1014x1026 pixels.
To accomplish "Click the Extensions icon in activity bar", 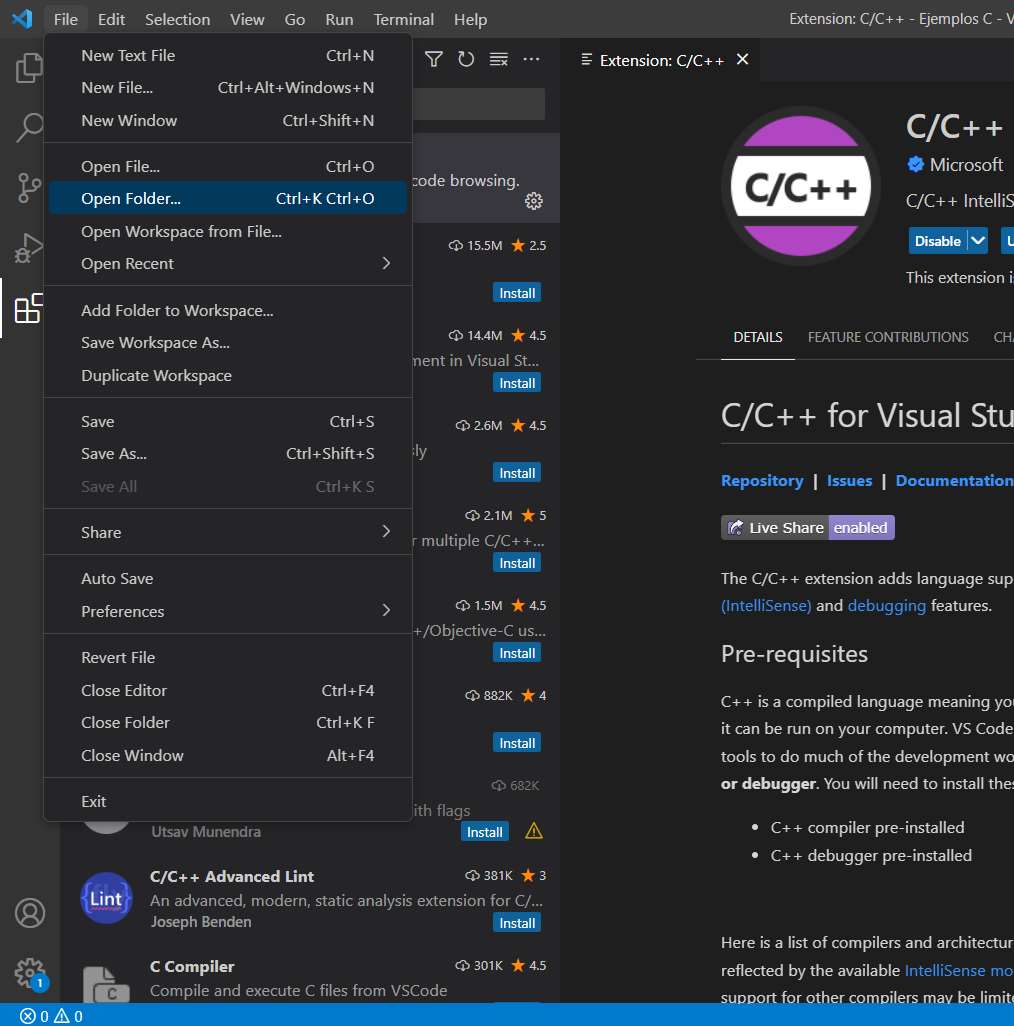I will [x=29, y=308].
